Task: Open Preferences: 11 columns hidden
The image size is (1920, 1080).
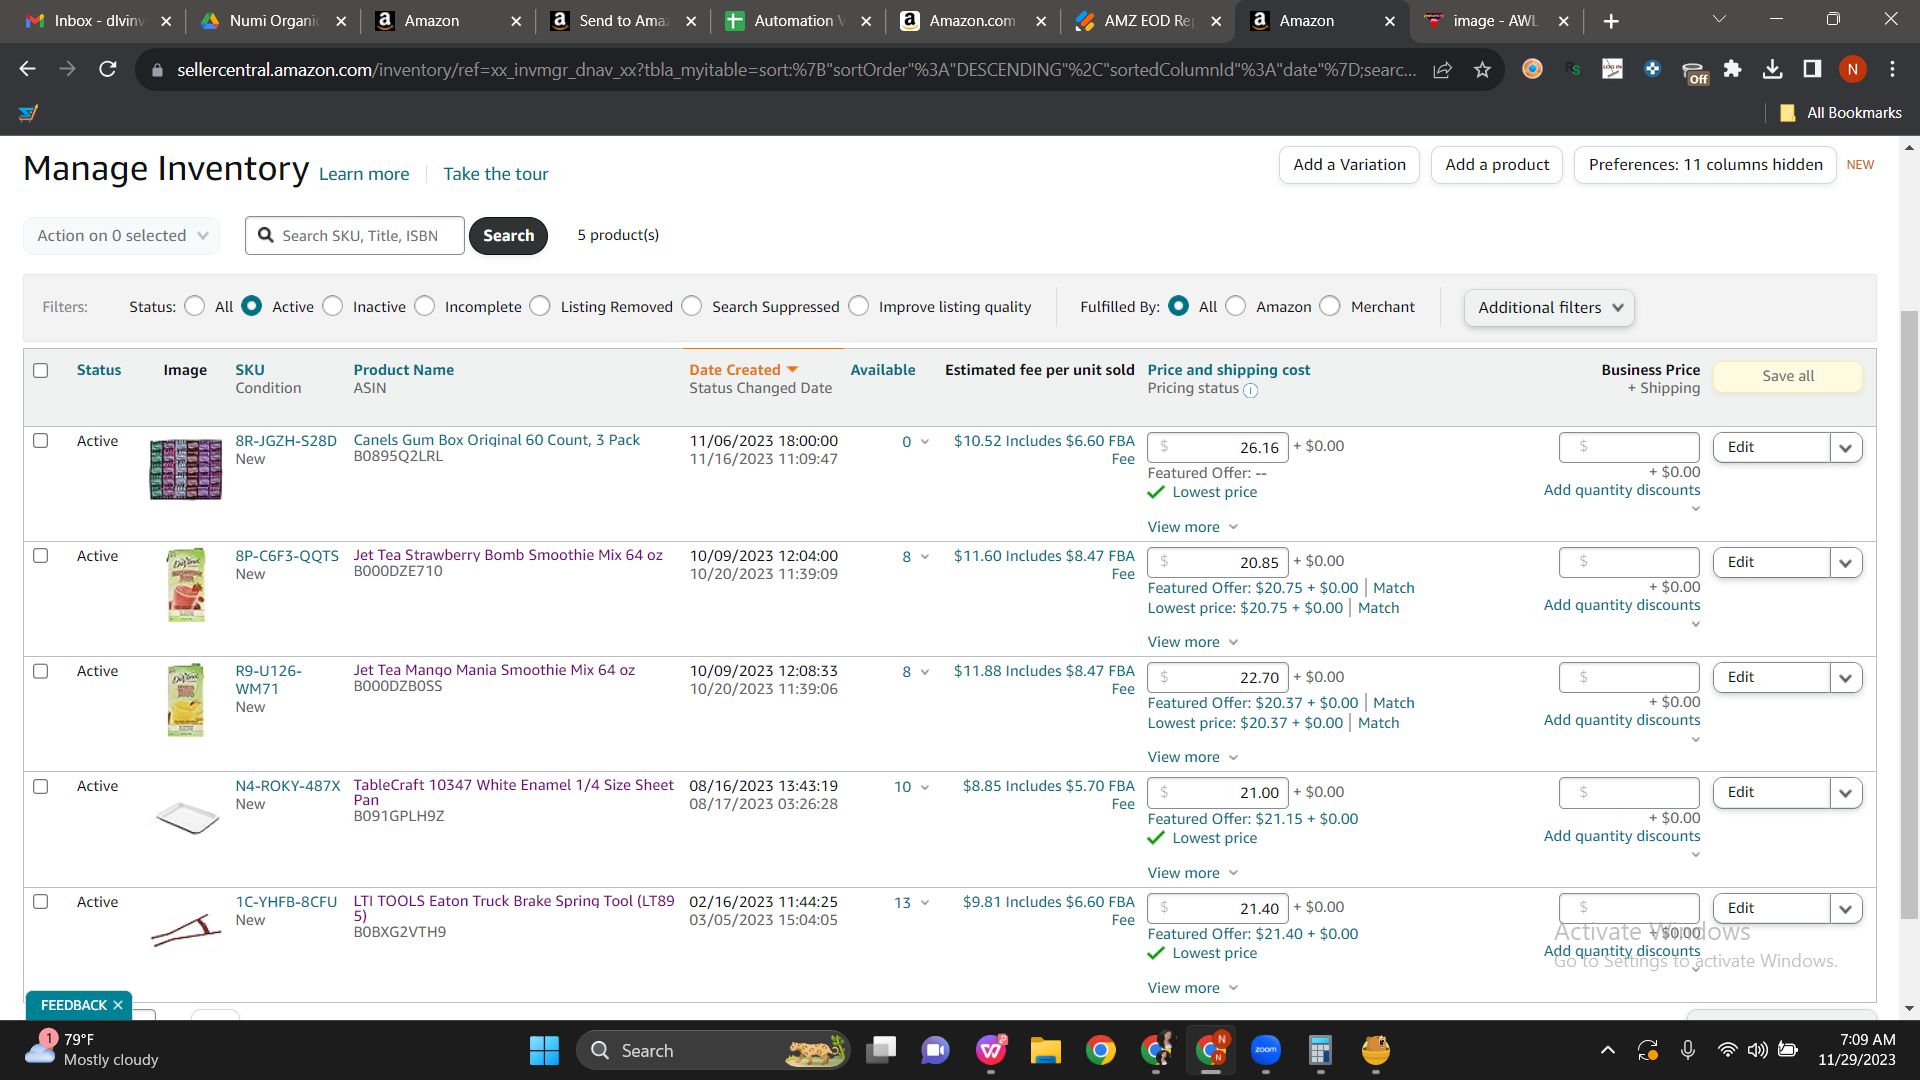Action: pos(1705,165)
